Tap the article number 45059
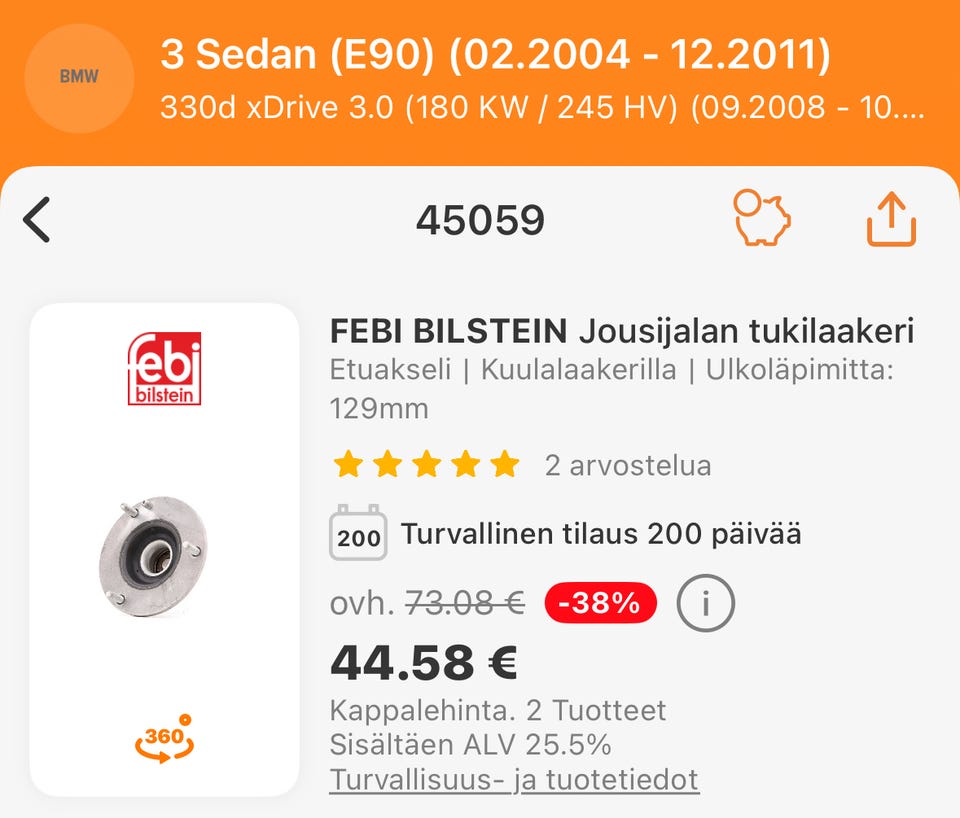 tap(480, 221)
